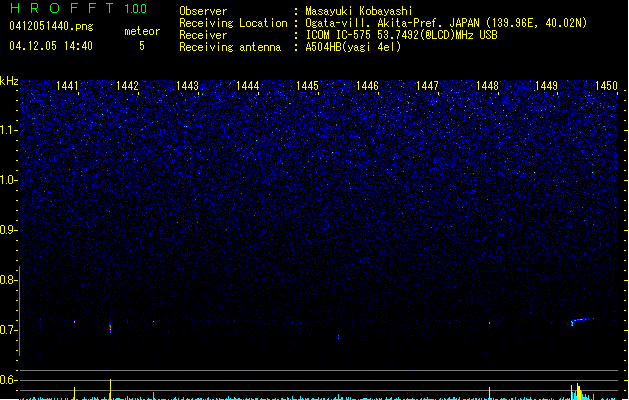Click the small echo dot just before 1441

(x=74, y=322)
